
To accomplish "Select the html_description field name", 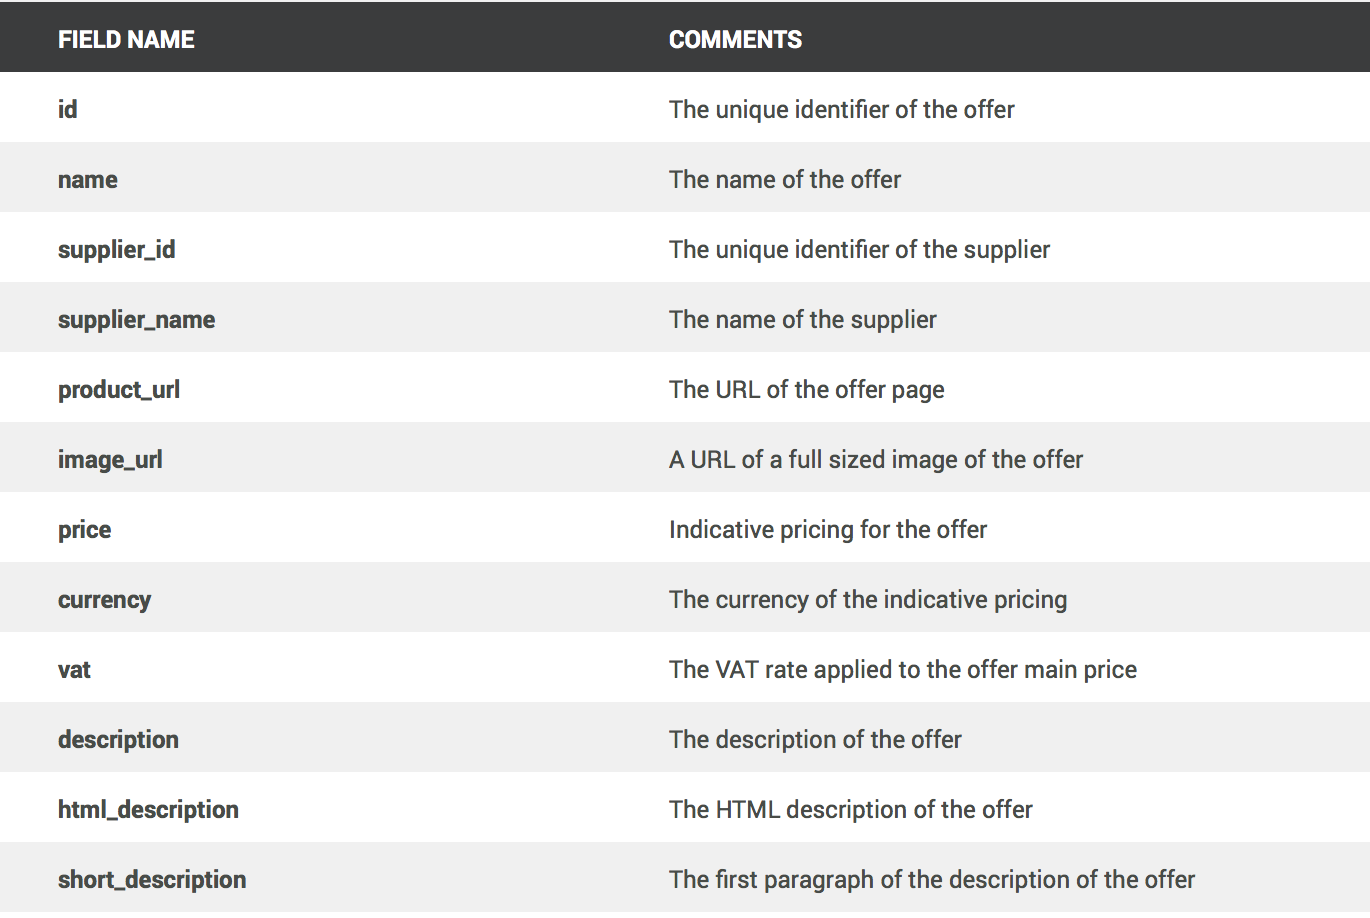I will pyautogui.click(x=149, y=810).
